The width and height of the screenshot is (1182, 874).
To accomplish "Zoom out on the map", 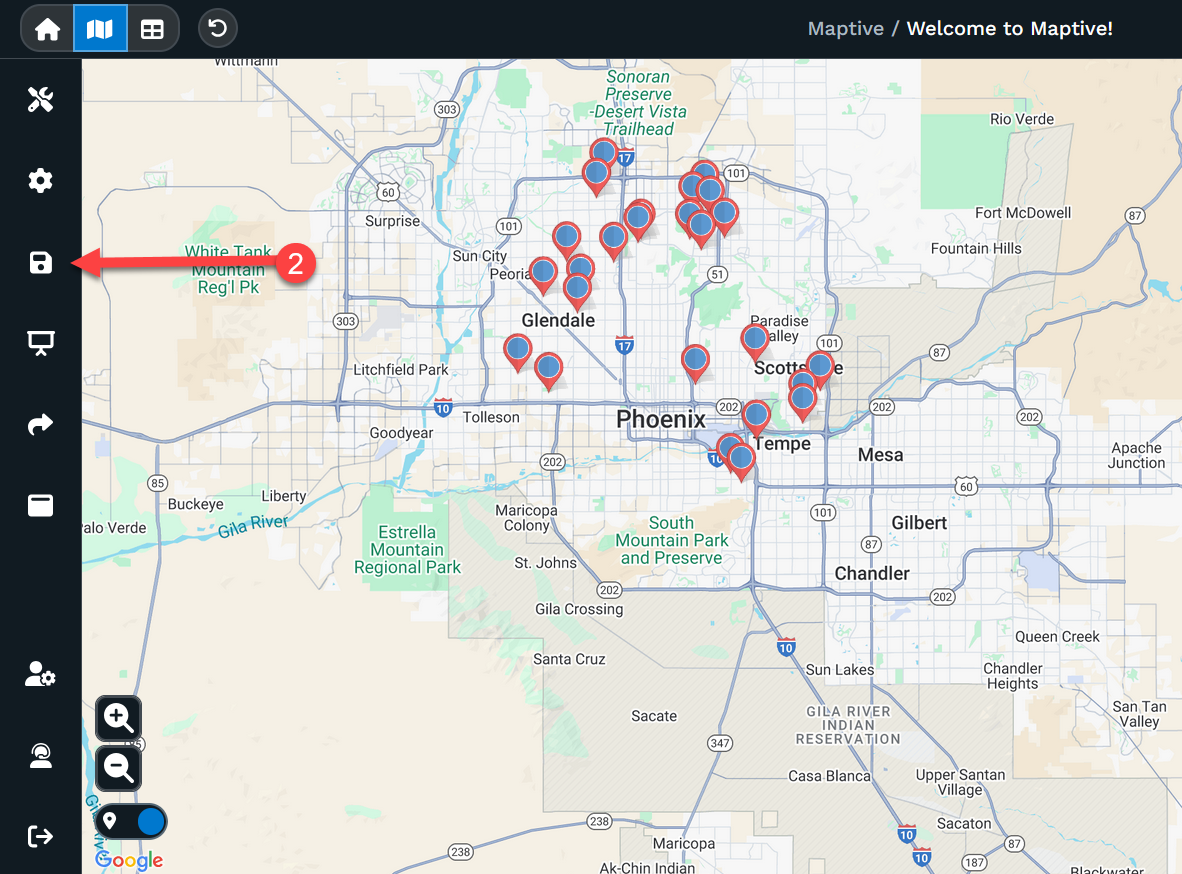I will point(118,768).
